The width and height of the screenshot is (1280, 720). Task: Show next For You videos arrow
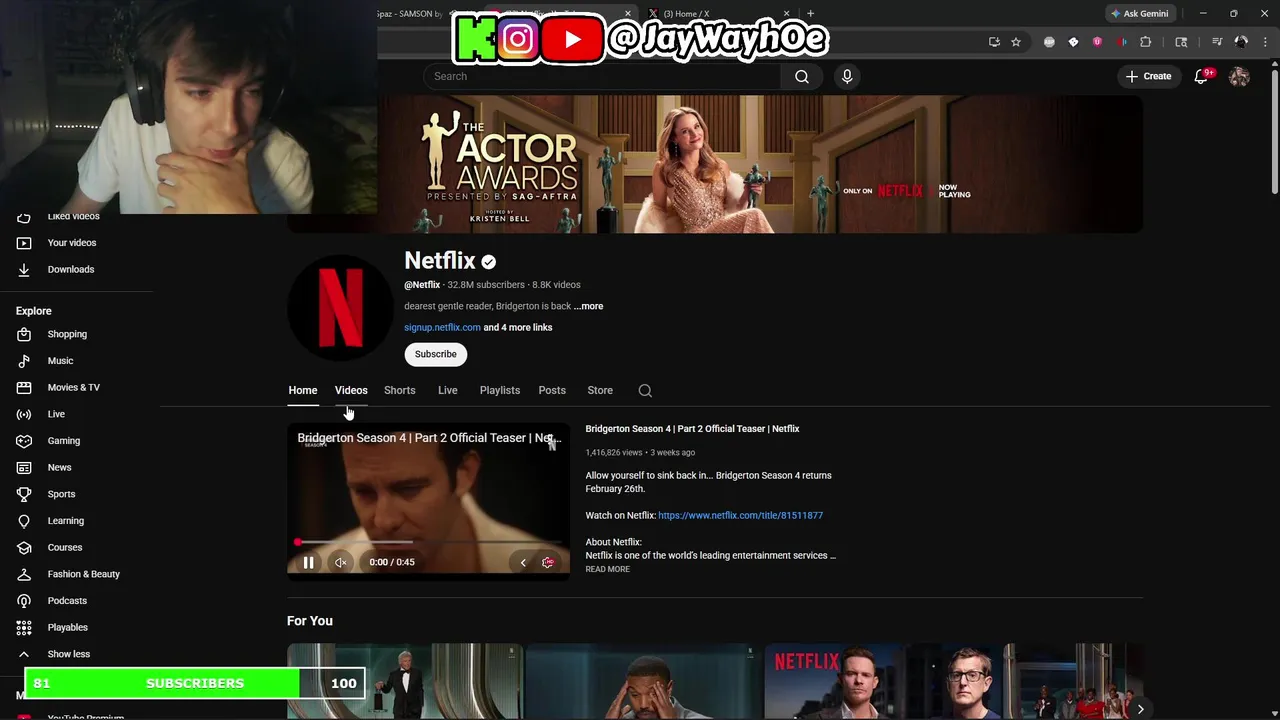coord(1140,709)
